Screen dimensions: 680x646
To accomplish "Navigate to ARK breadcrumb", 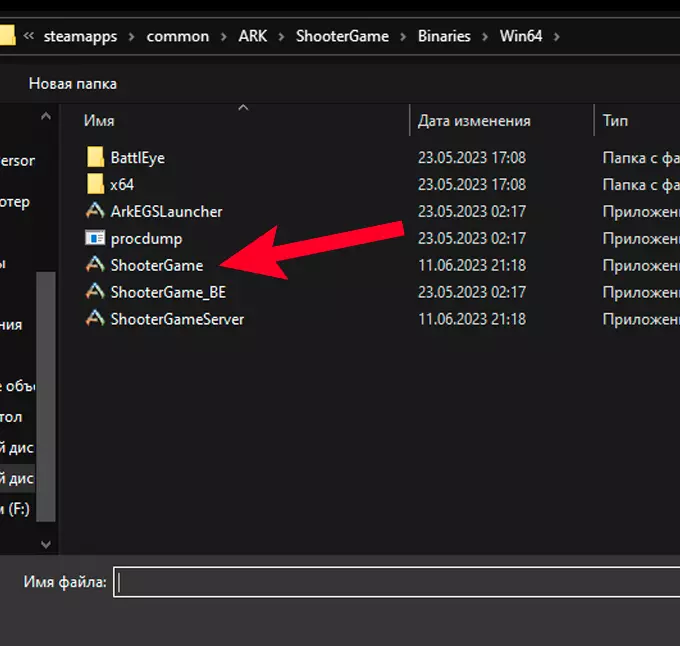I will (252, 36).
